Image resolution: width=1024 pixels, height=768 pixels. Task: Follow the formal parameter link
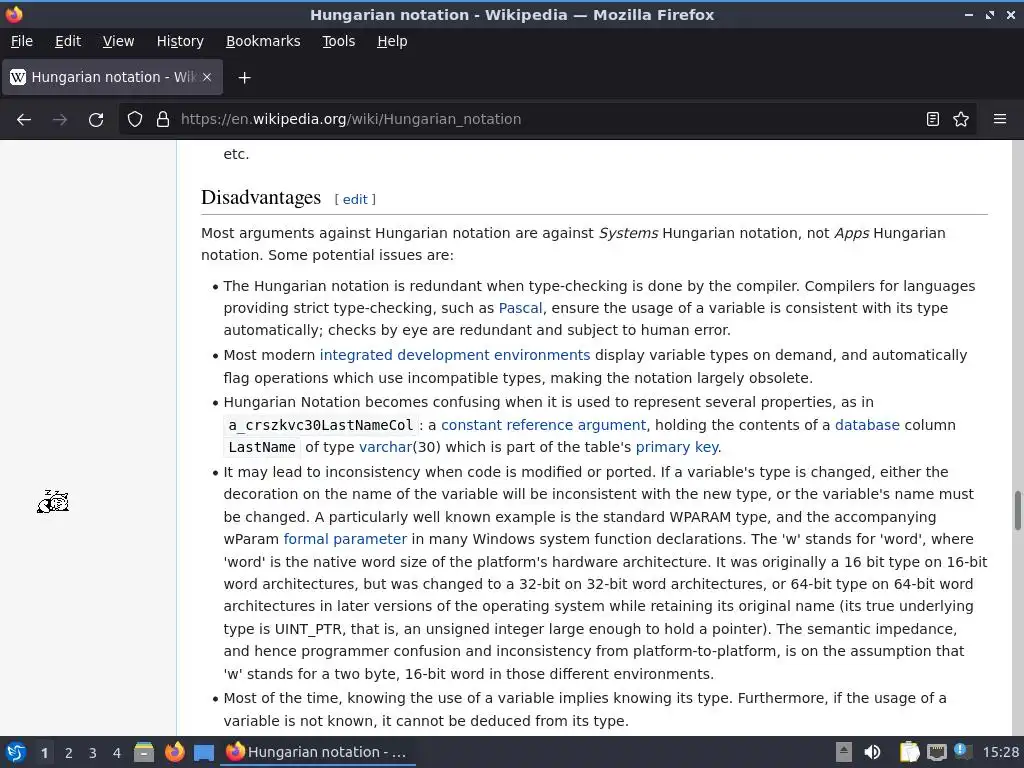[x=345, y=539]
